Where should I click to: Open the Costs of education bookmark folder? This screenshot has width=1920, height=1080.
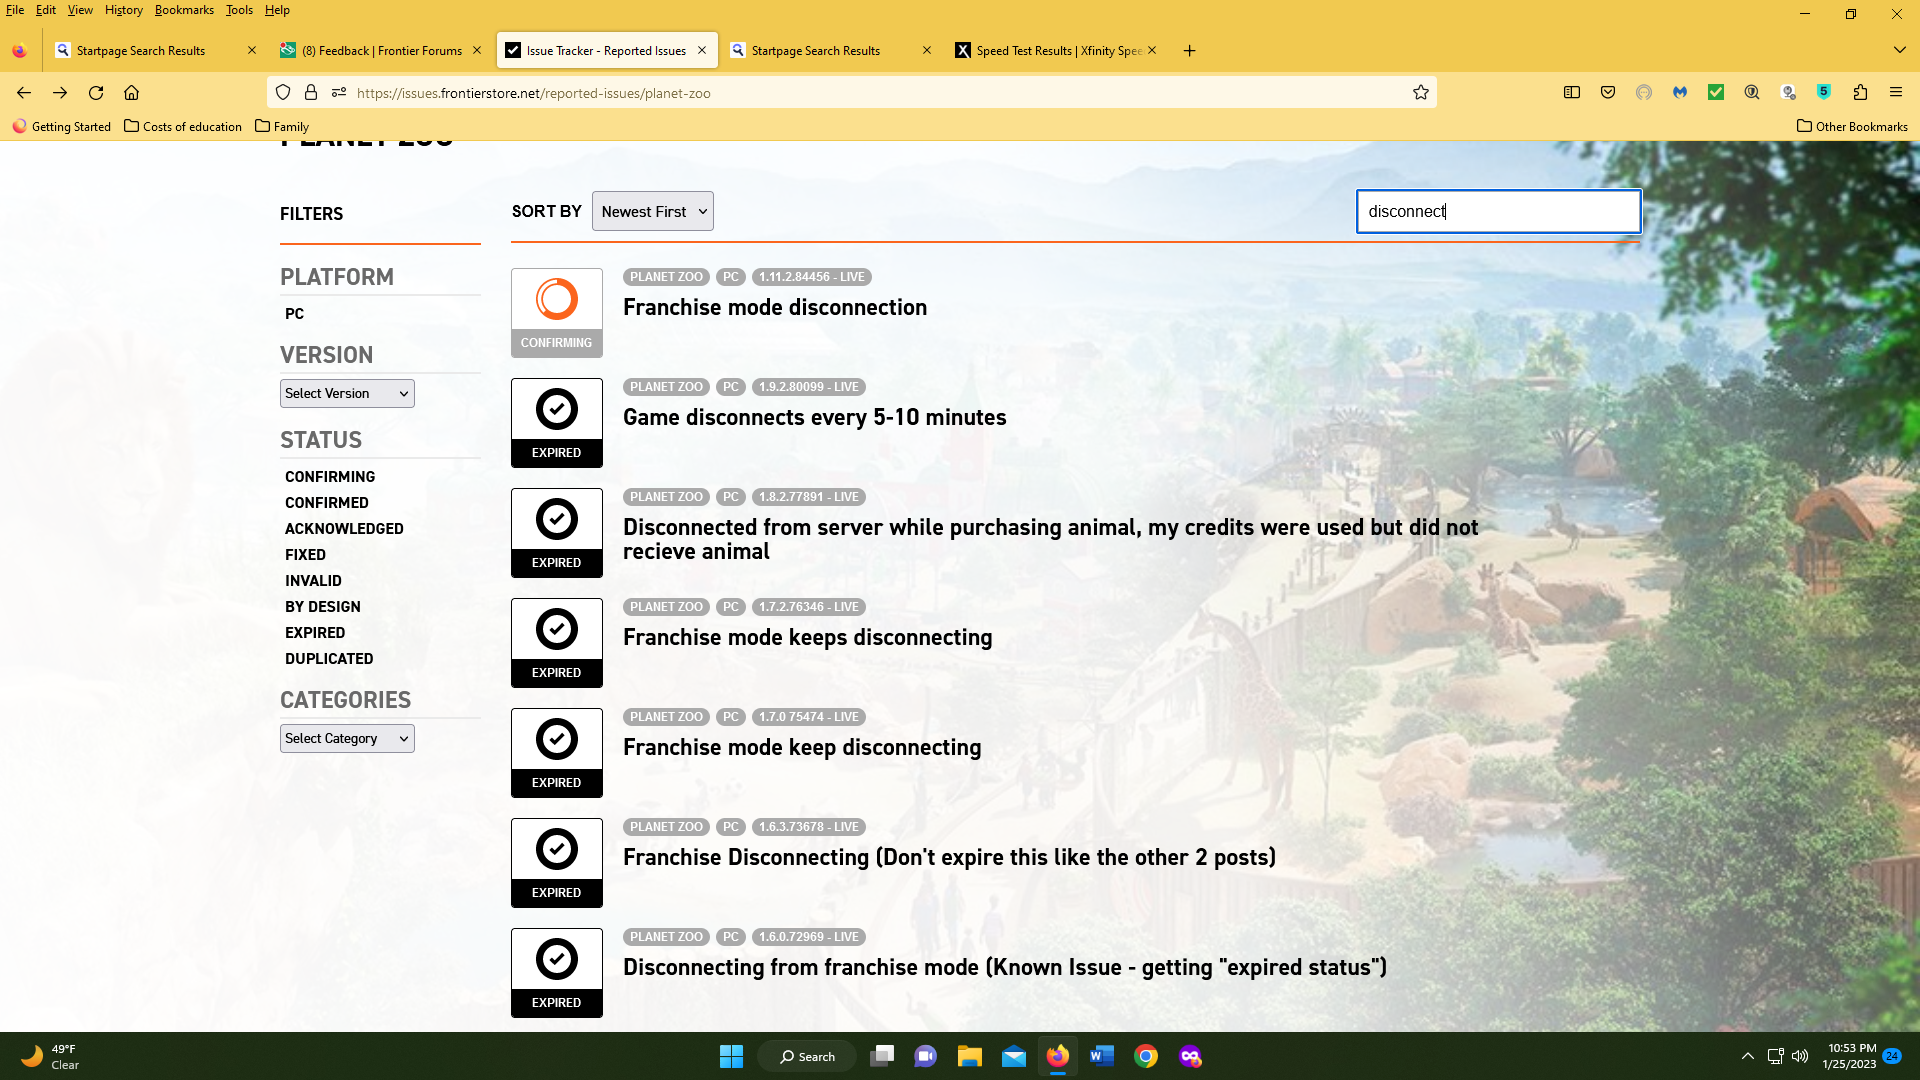tap(183, 126)
